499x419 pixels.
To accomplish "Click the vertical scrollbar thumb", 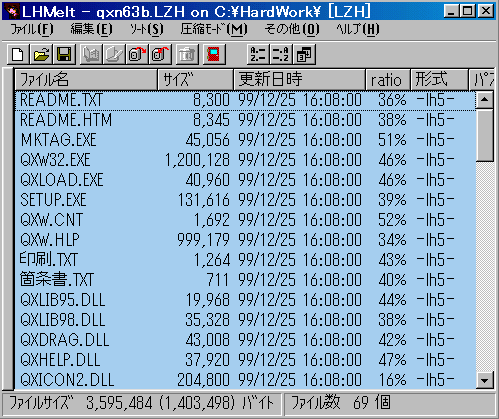I will click(485, 135).
